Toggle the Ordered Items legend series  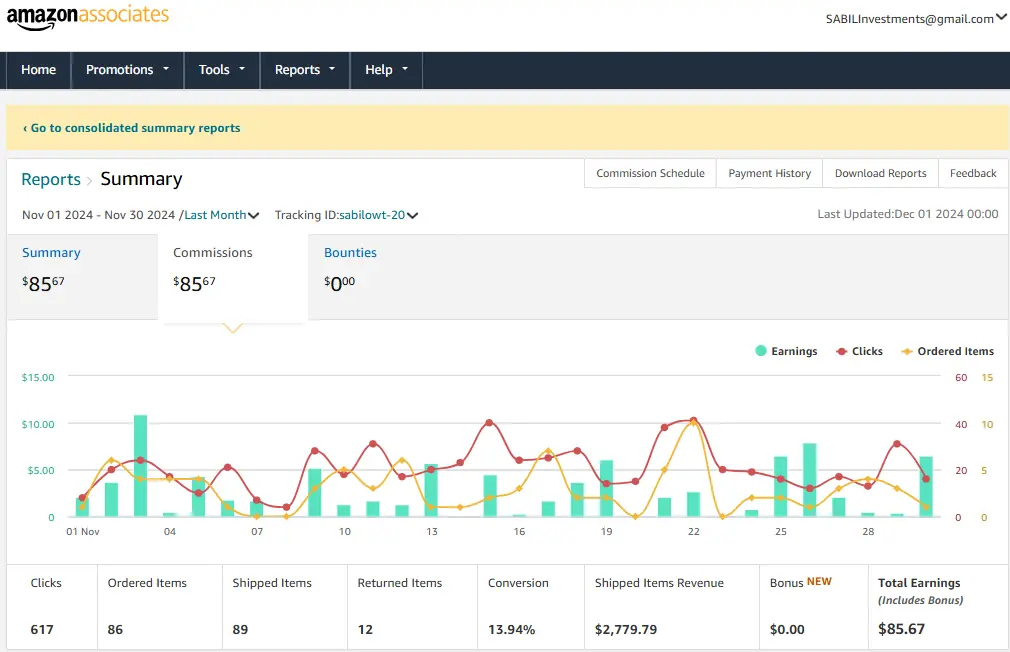click(x=948, y=351)
